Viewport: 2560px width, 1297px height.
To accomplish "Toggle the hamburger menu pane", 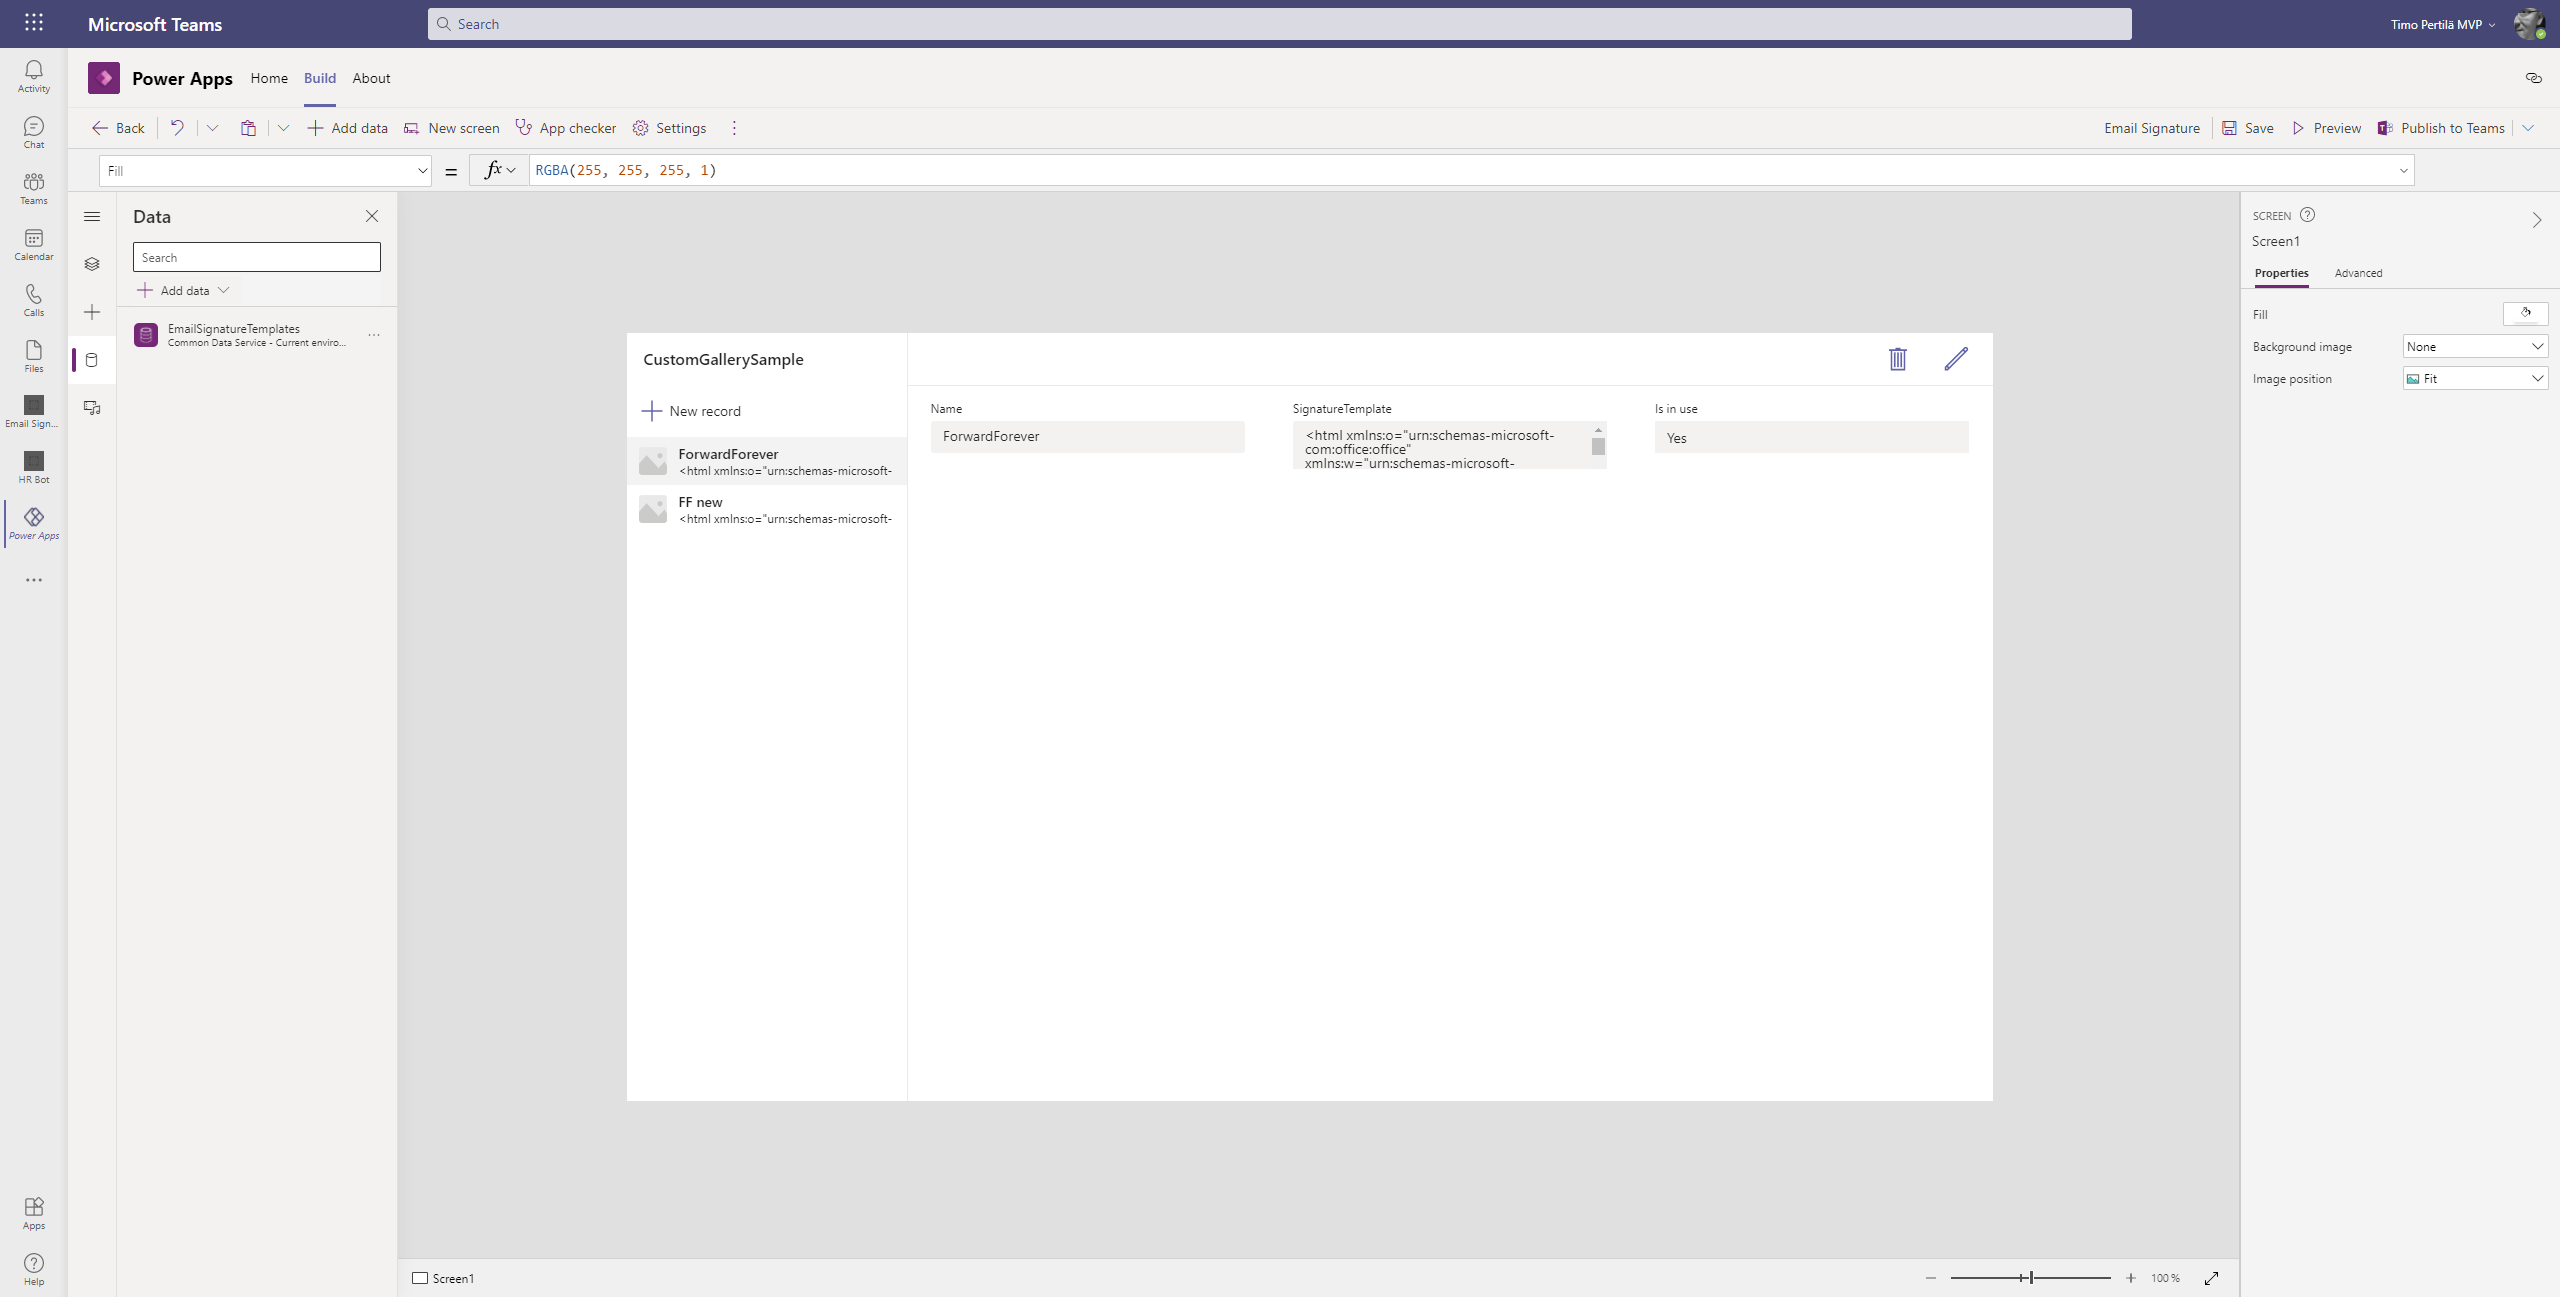I will (92, 216).
